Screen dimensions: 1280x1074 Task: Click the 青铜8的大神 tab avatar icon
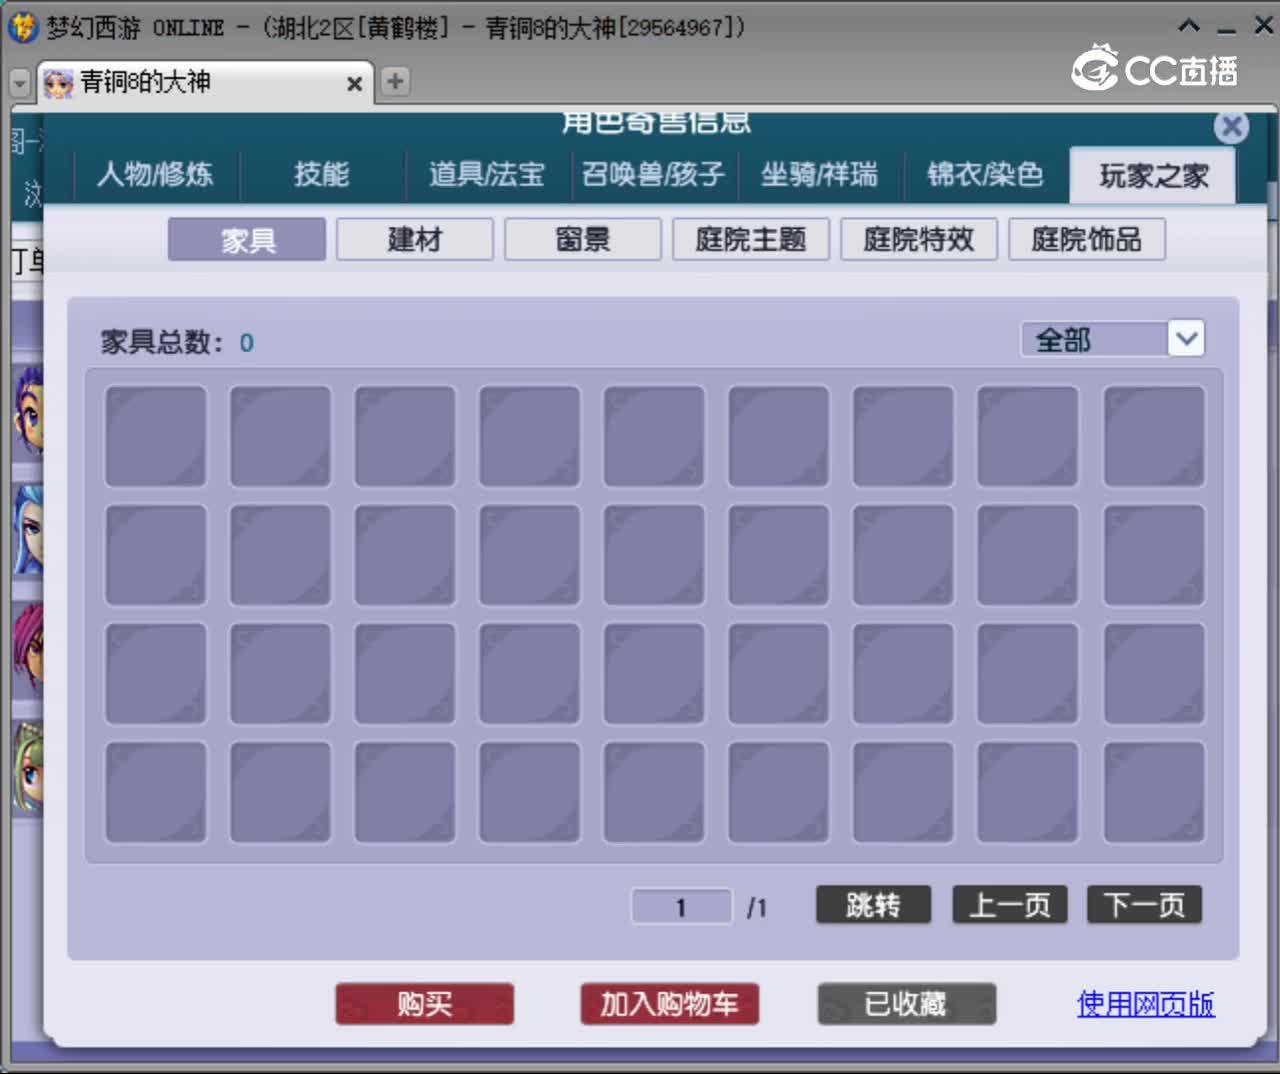click(59, 83)
